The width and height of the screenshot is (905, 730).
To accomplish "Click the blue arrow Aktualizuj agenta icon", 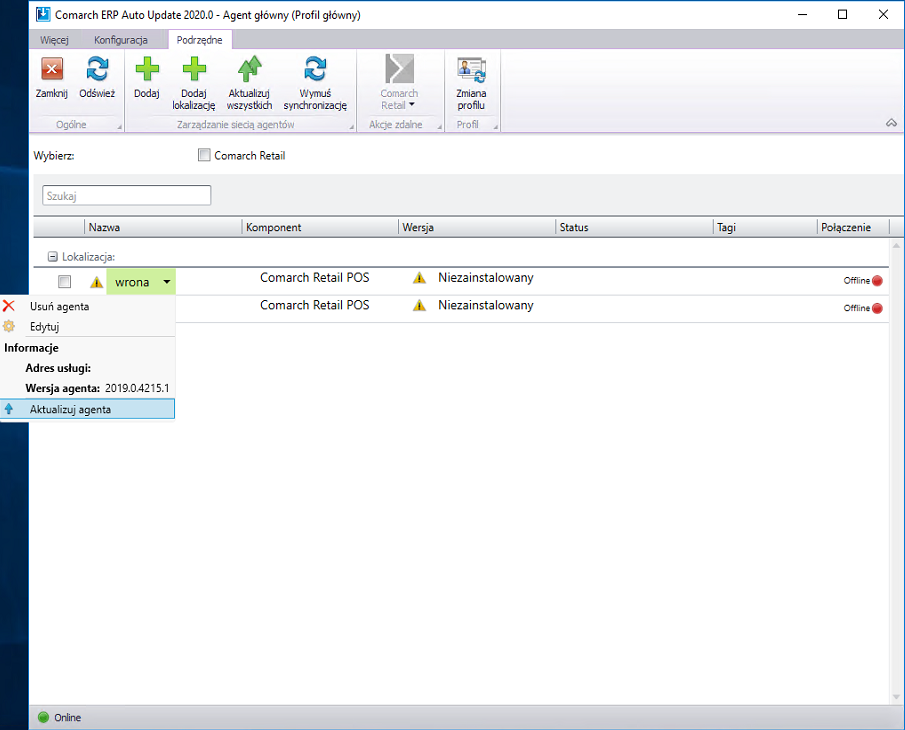I will (9, 409).
